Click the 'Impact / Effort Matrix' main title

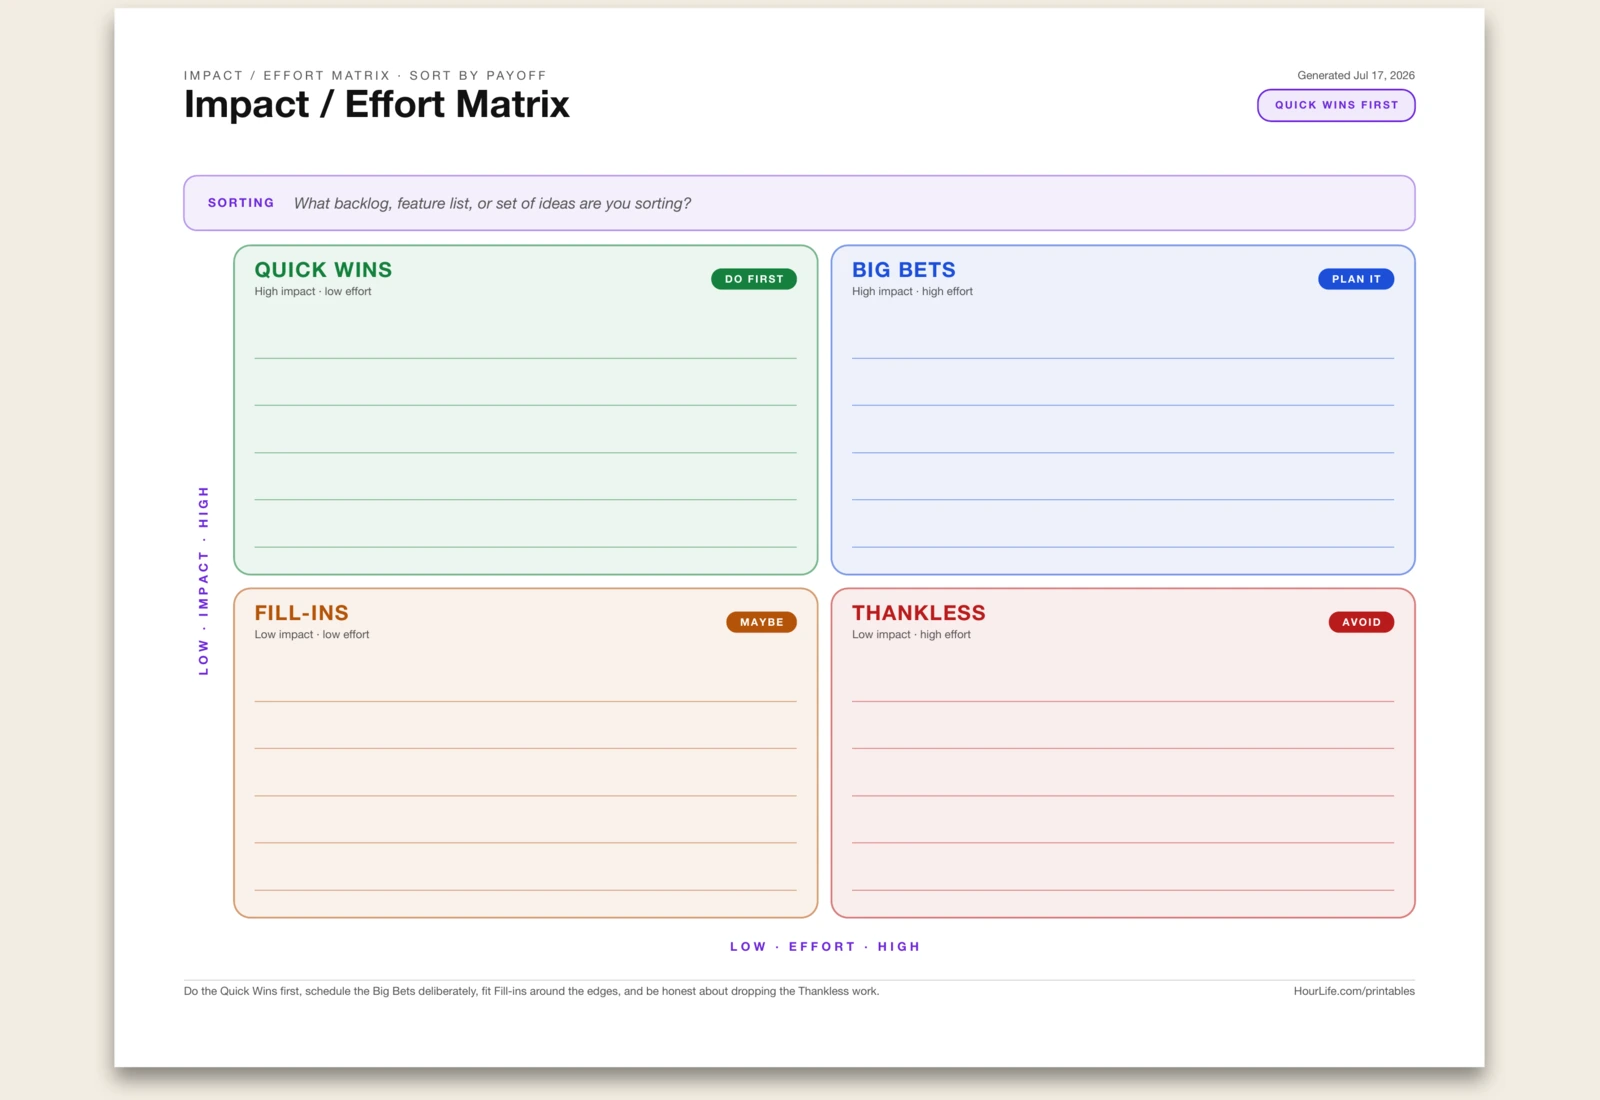click(377, 104)
